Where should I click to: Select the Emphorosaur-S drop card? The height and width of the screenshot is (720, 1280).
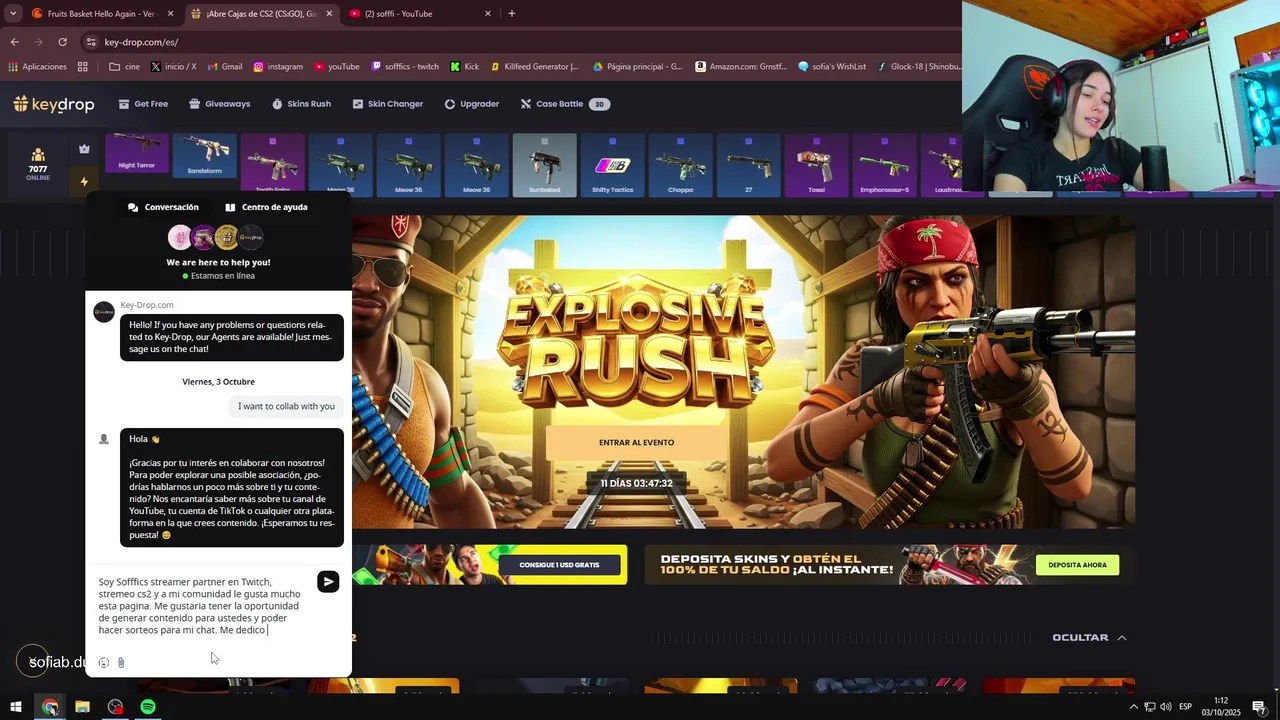pyautogui.click(x=885, y=165)
